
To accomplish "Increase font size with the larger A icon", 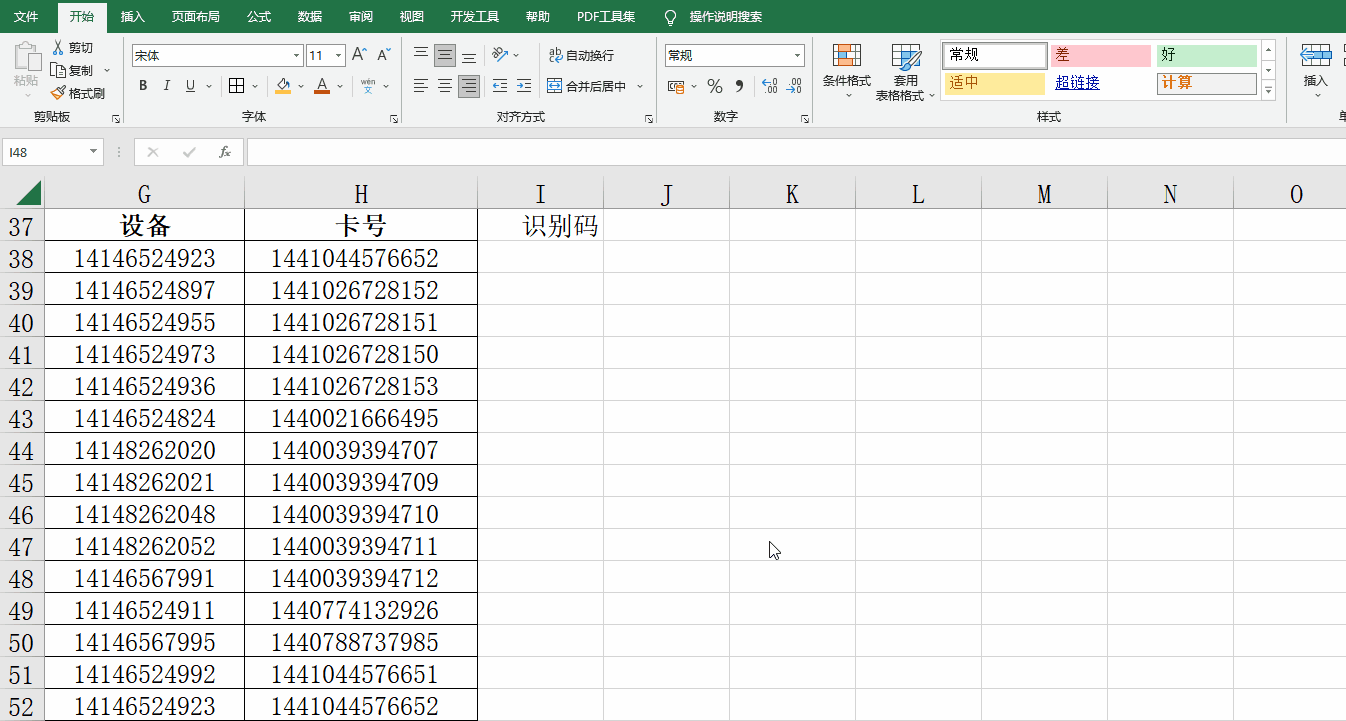I will coord(358,55).
